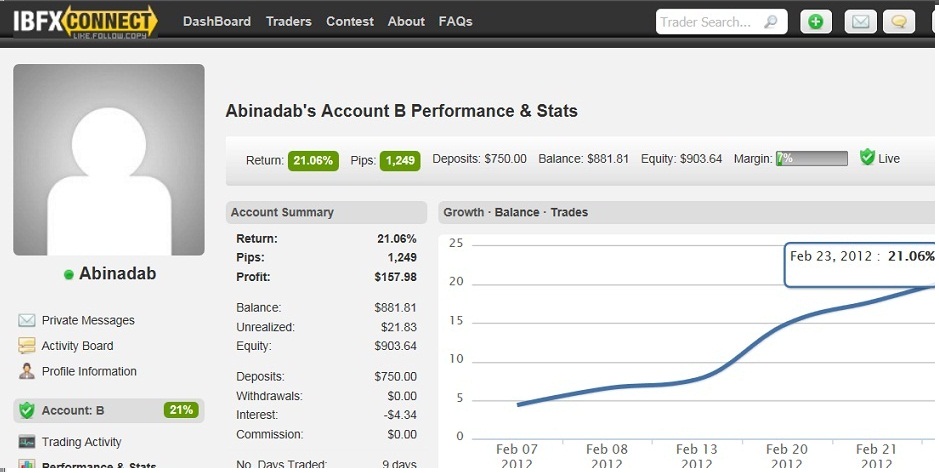The width and height of the screenshot is (939, 473).
Task: Open the DashBoard menu item
Action: click(217, 21)
